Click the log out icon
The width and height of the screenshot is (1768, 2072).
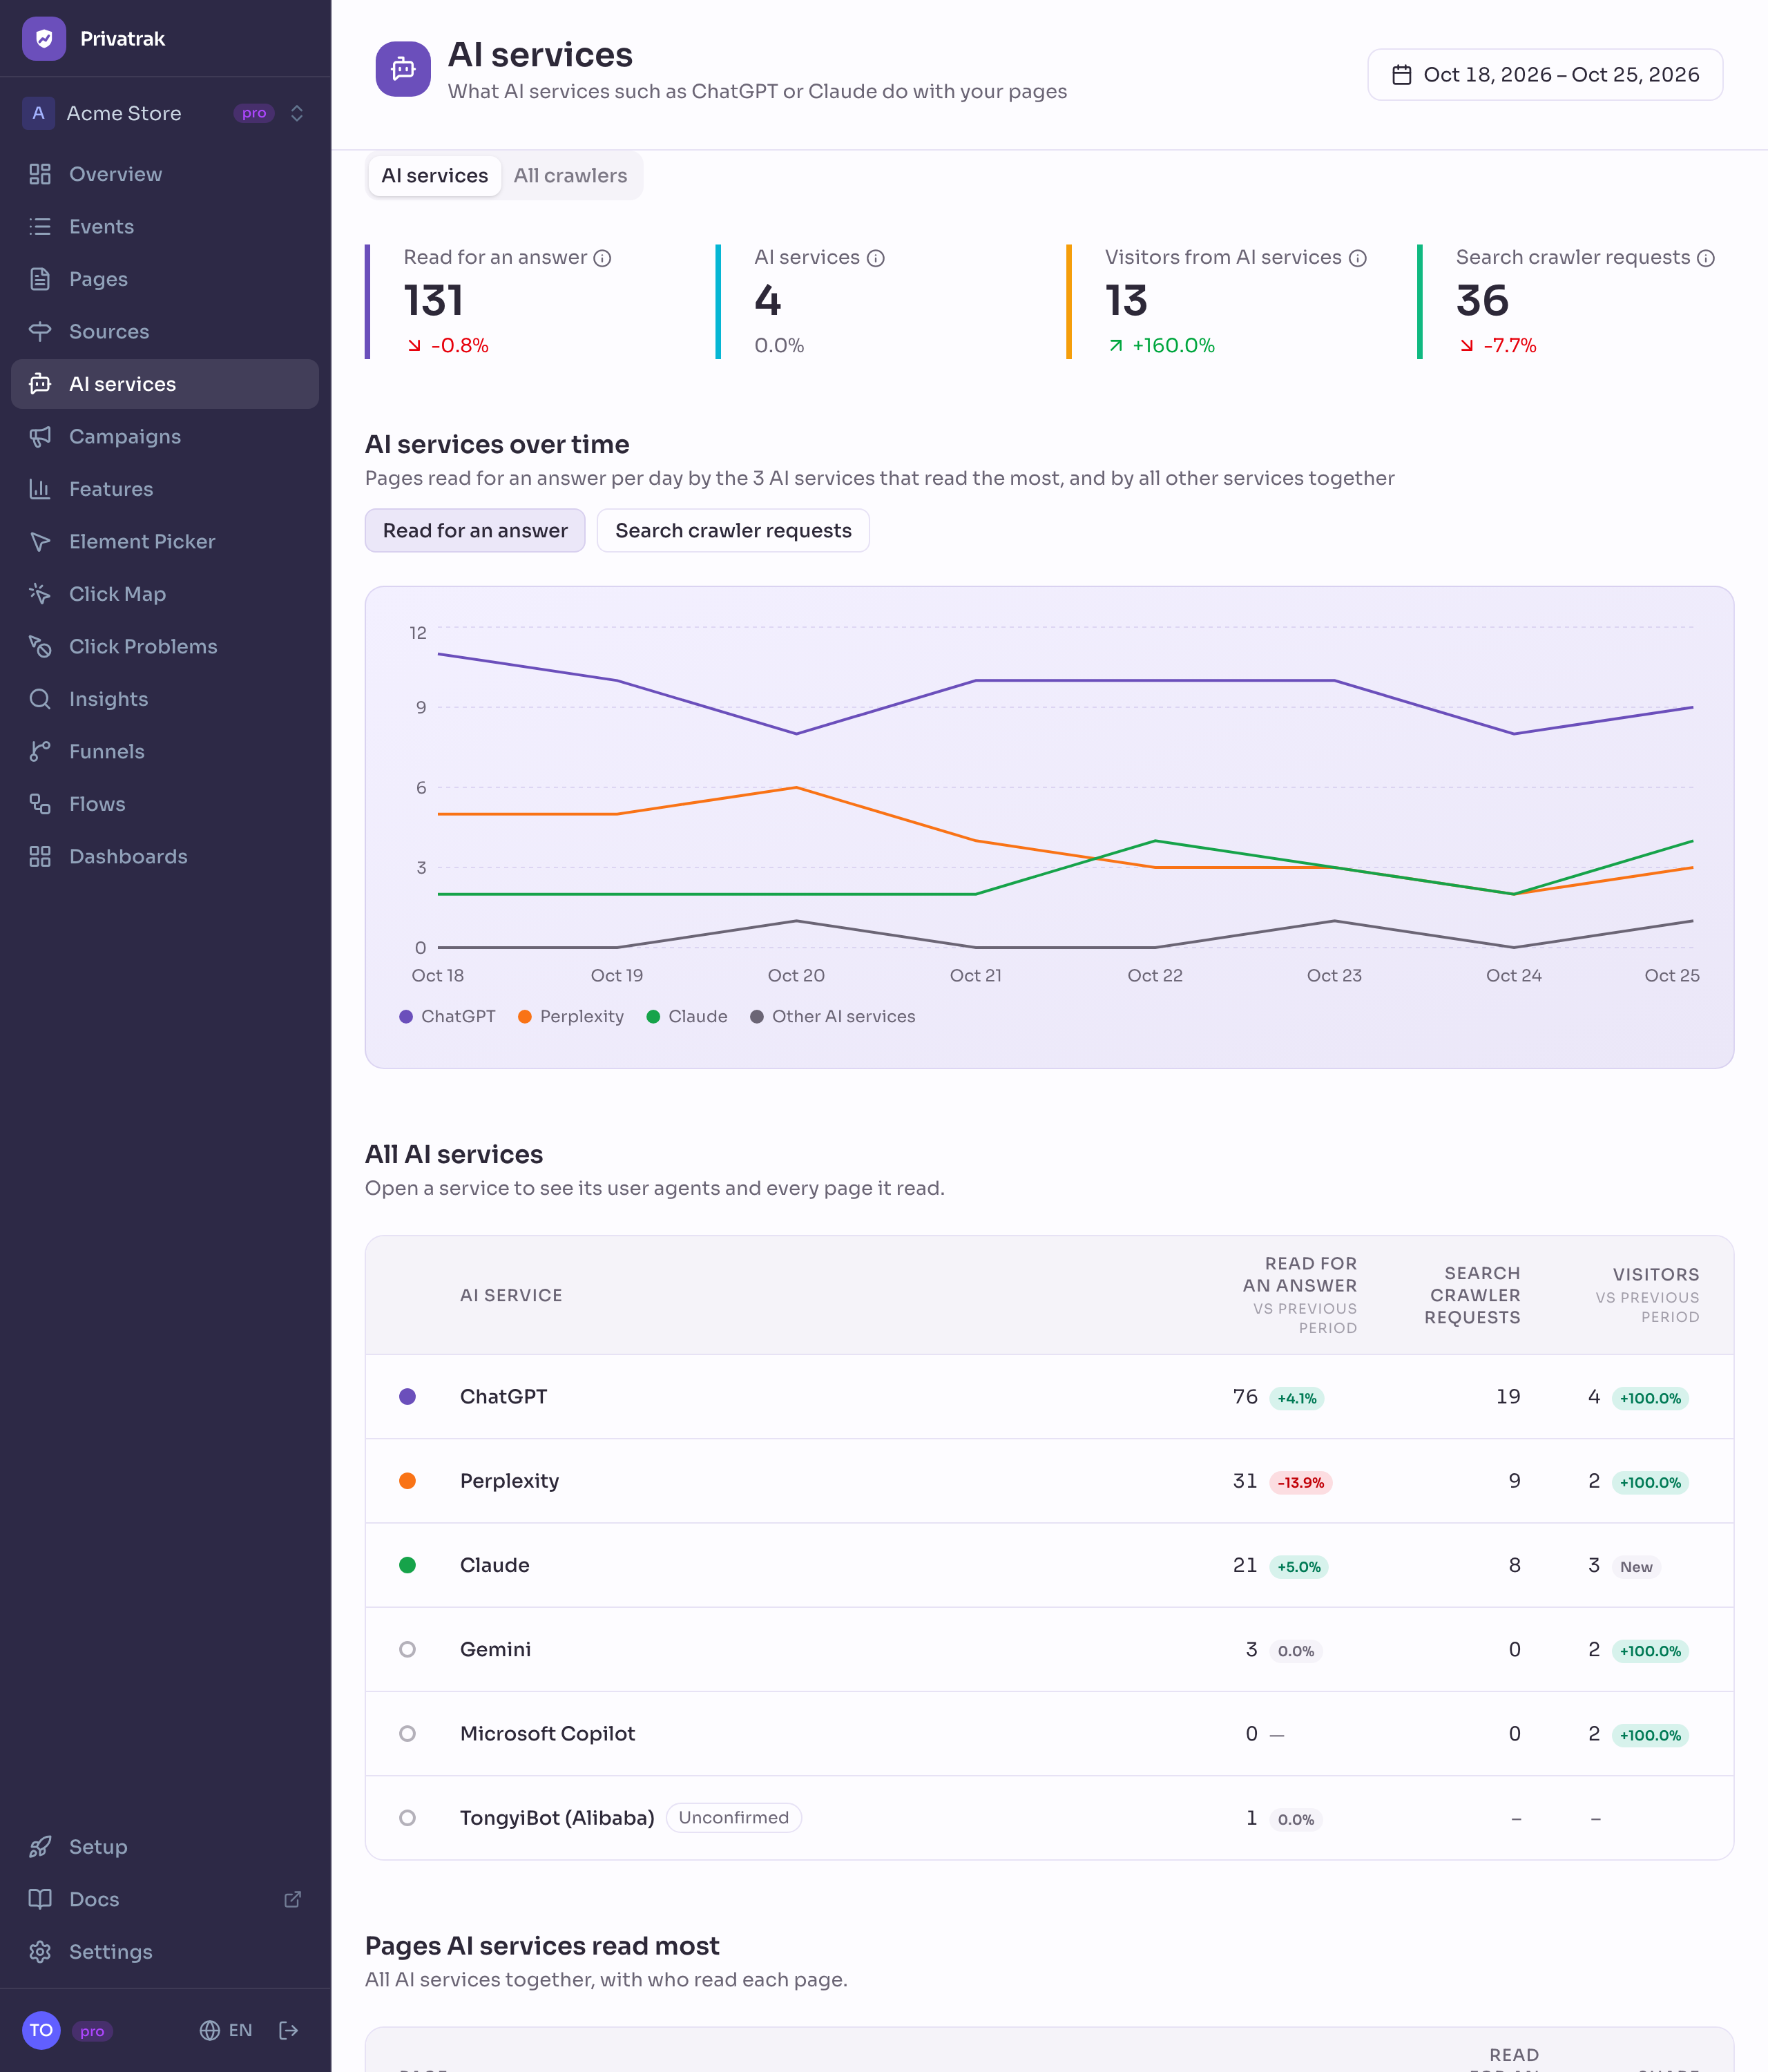point(289,2030)
